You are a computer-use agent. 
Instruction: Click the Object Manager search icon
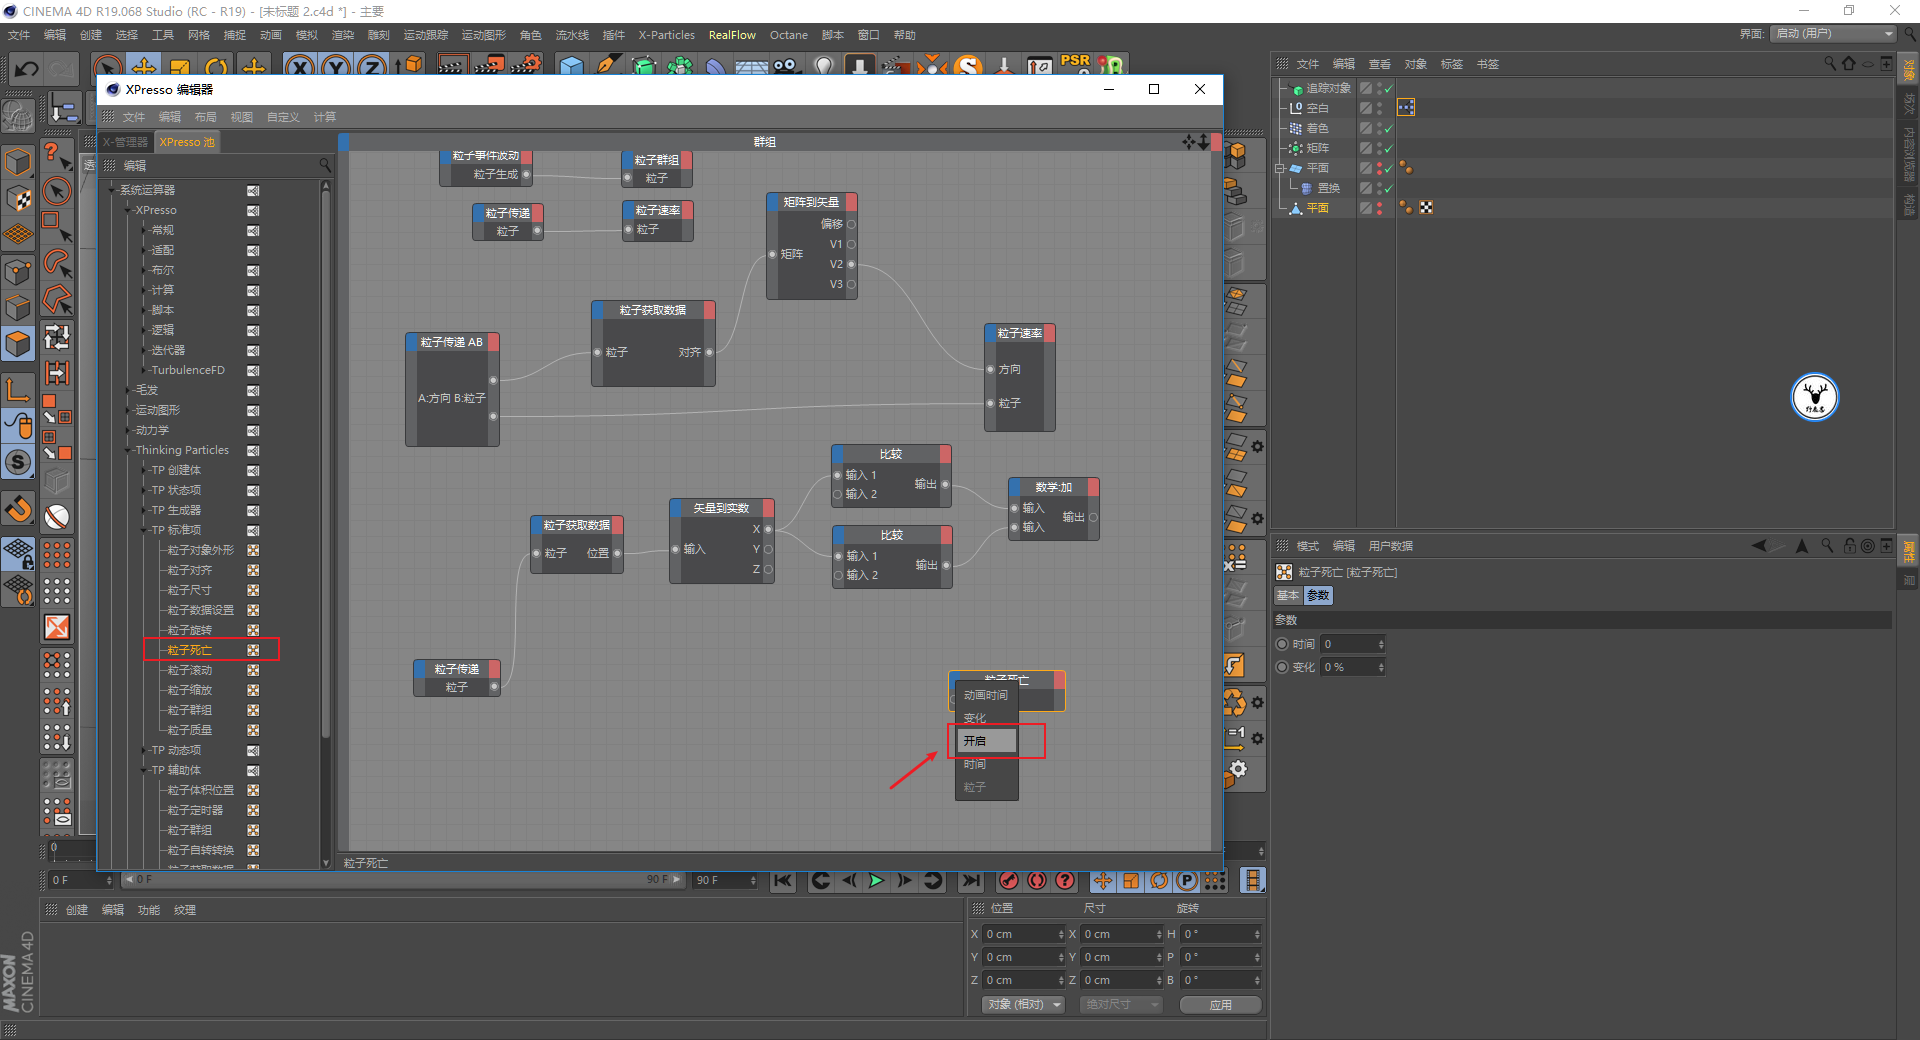pos(1830,64)
